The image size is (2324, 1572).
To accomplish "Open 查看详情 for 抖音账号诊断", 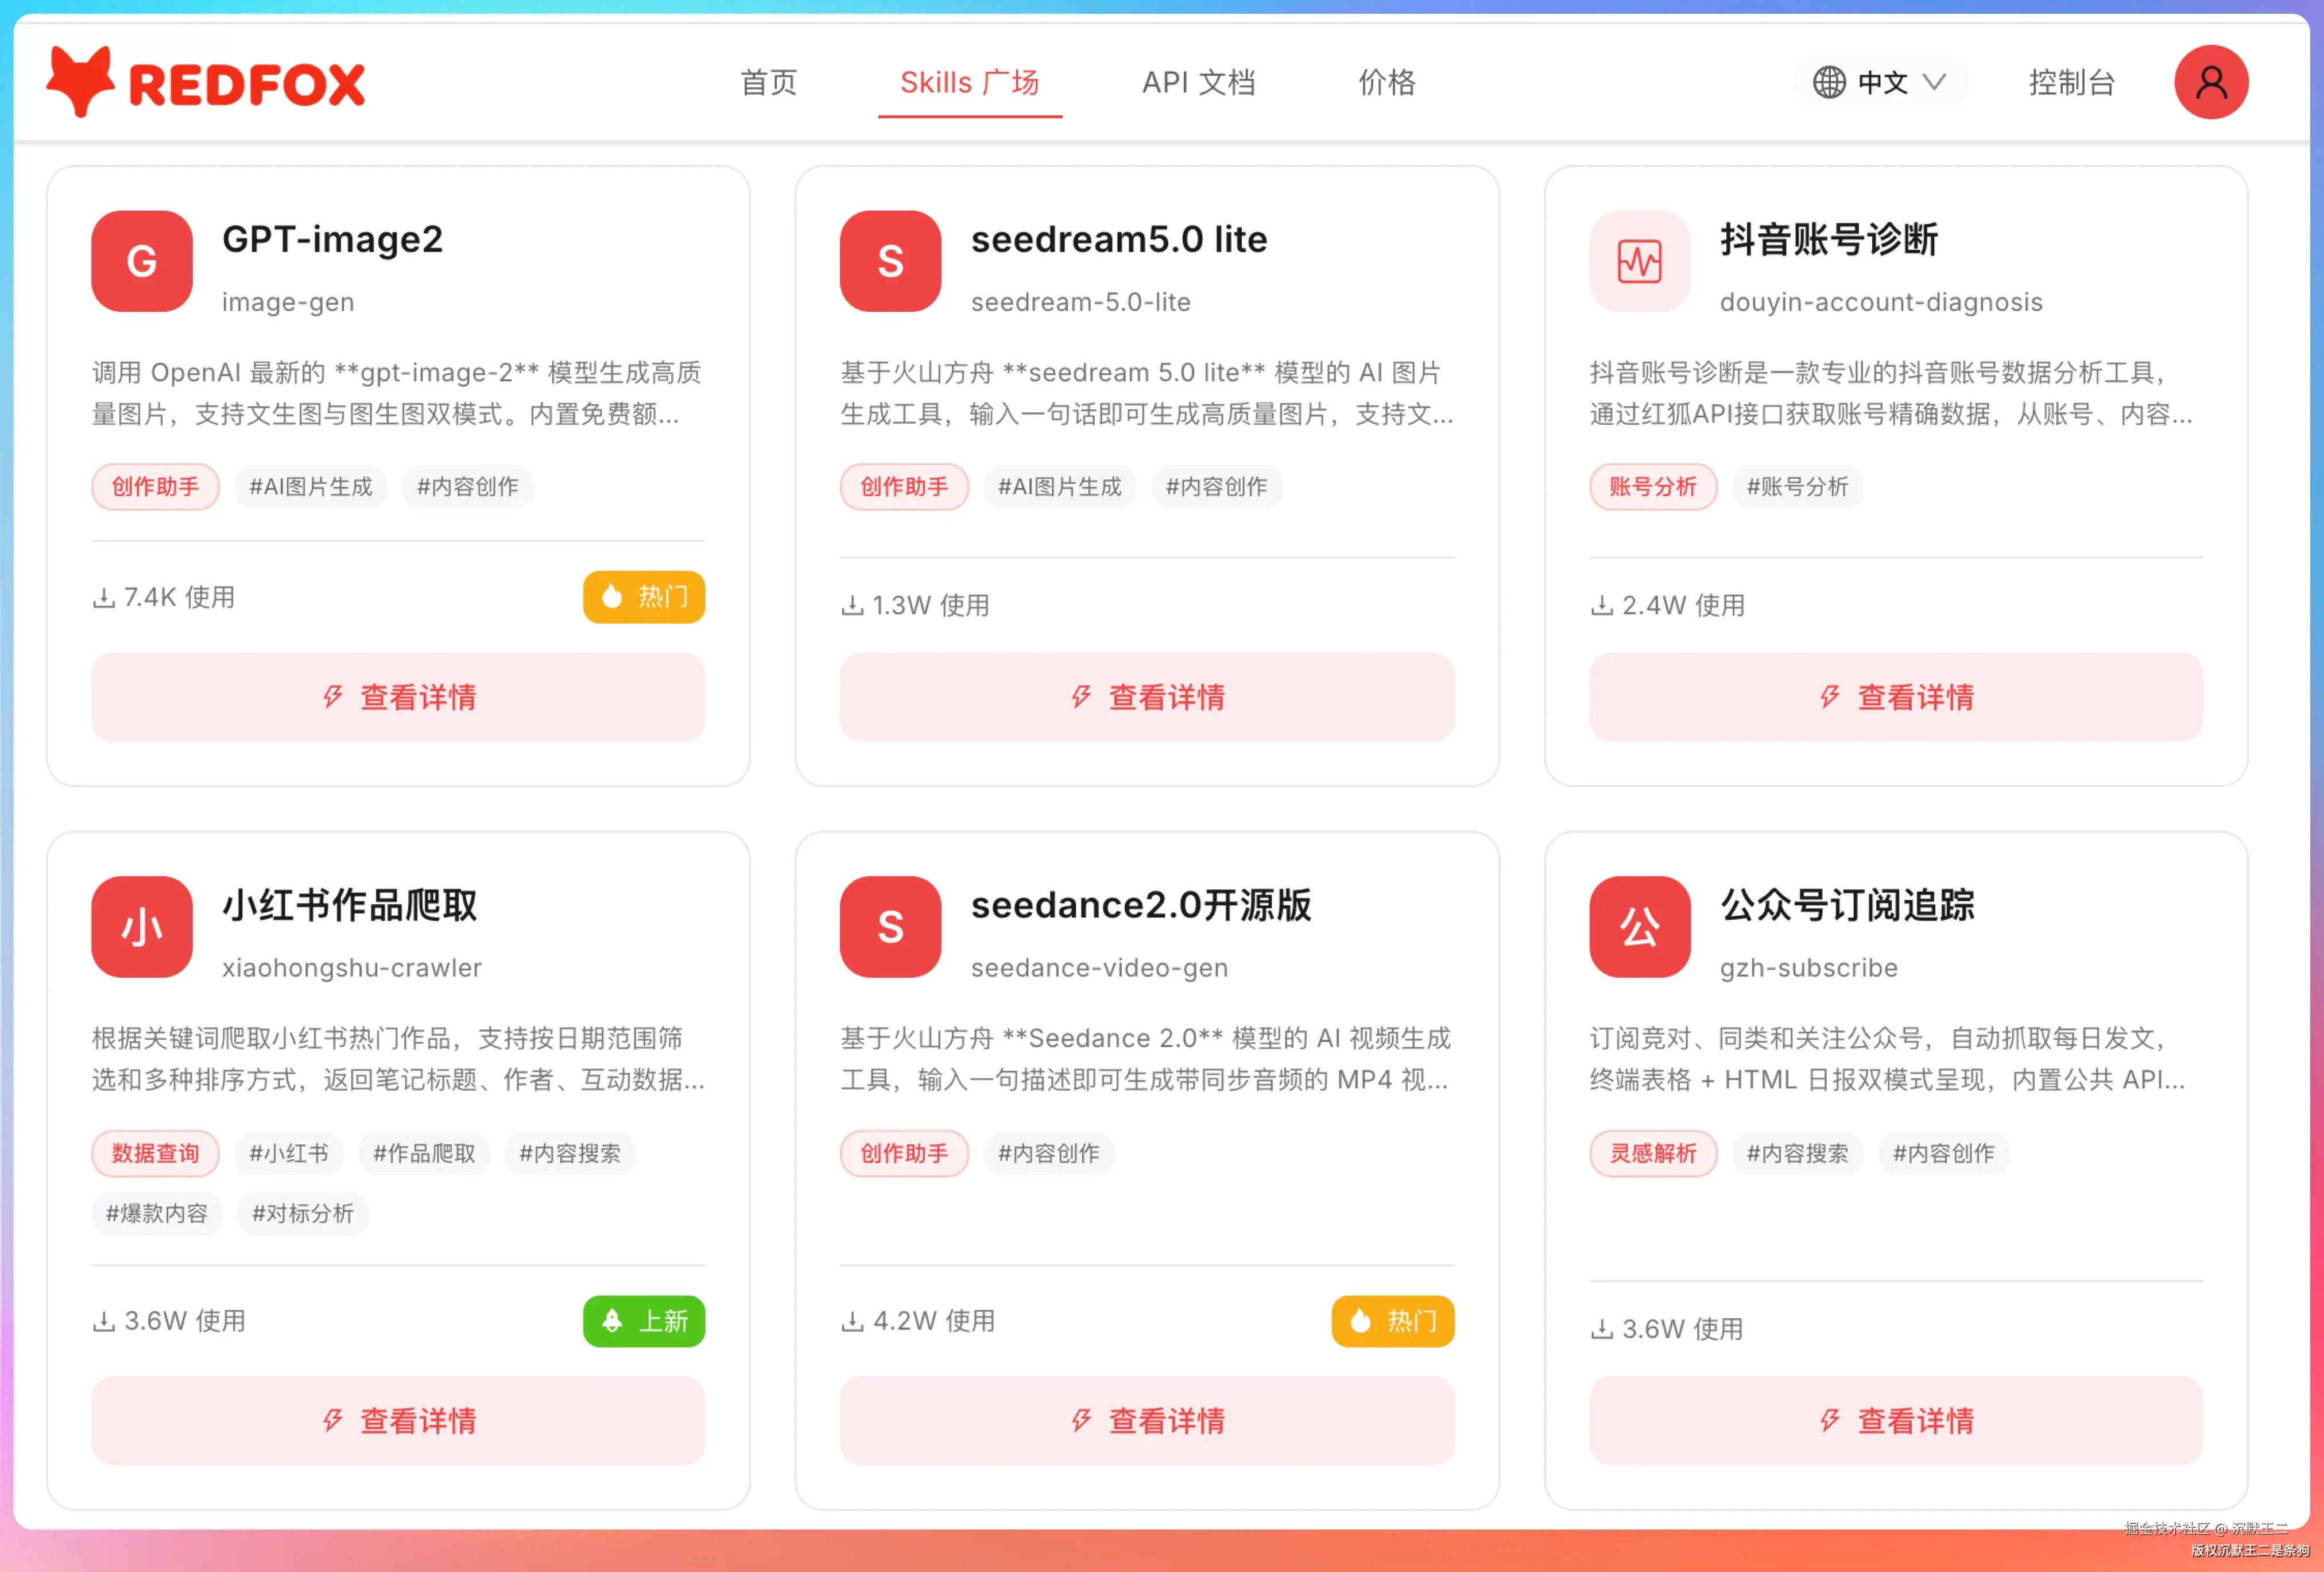I will (x=1896, y=697).
